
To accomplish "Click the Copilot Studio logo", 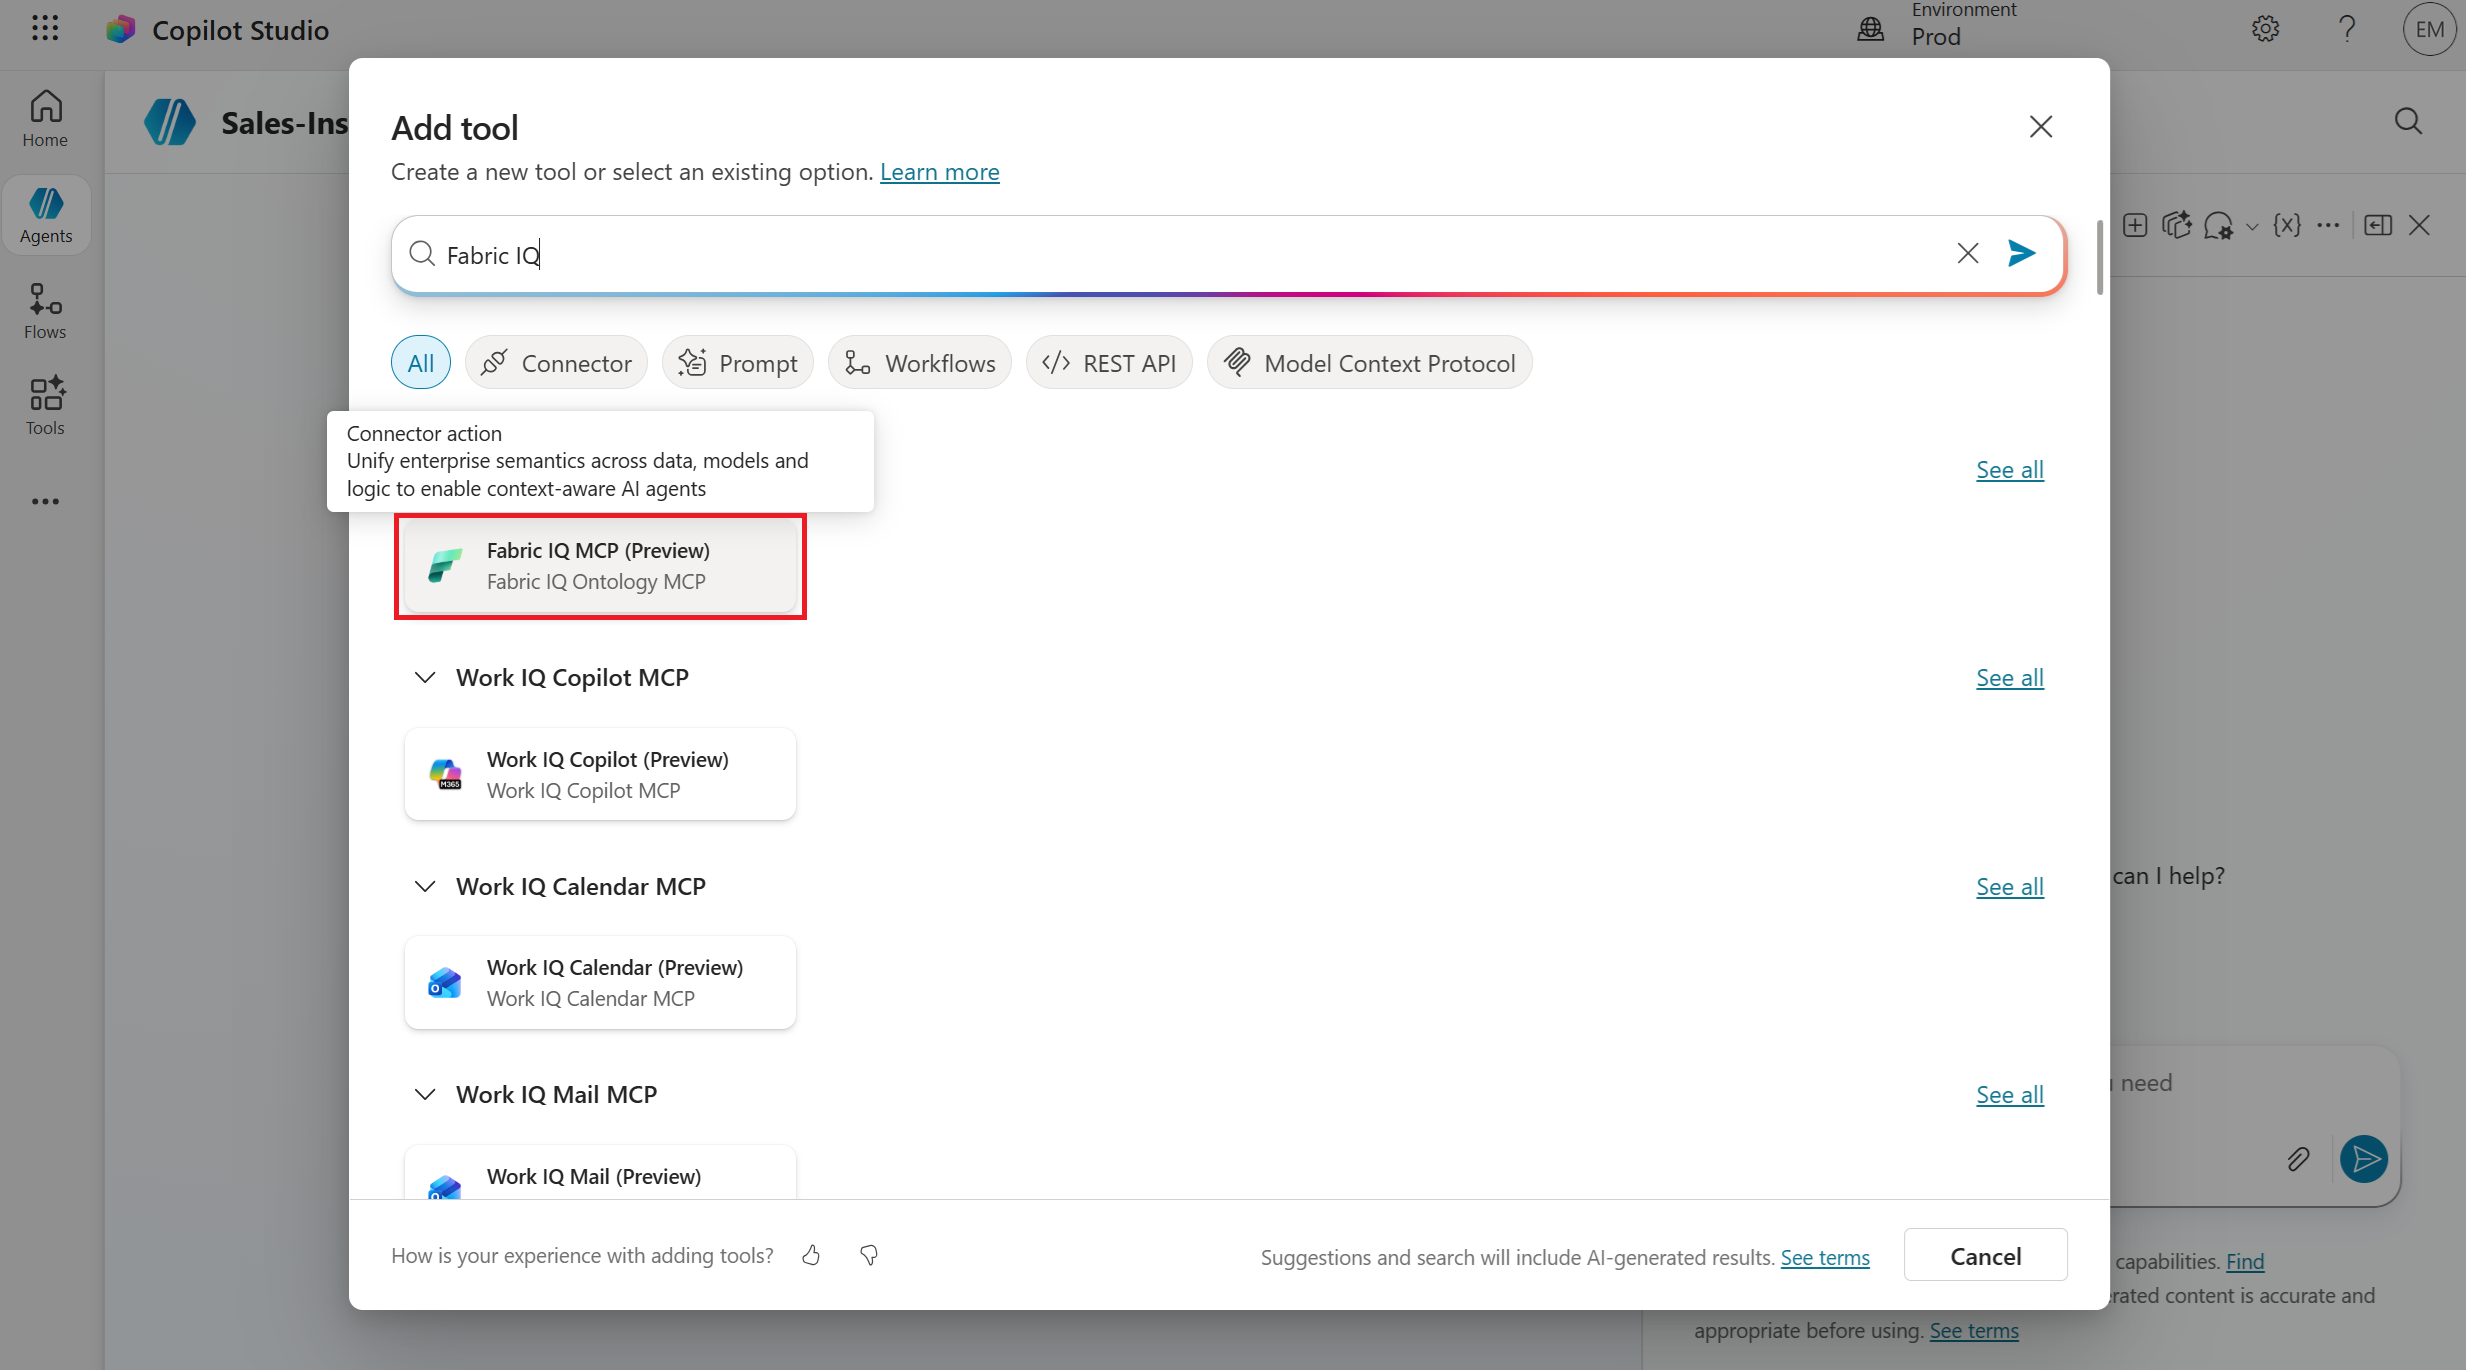I will (x=121, y=30).
